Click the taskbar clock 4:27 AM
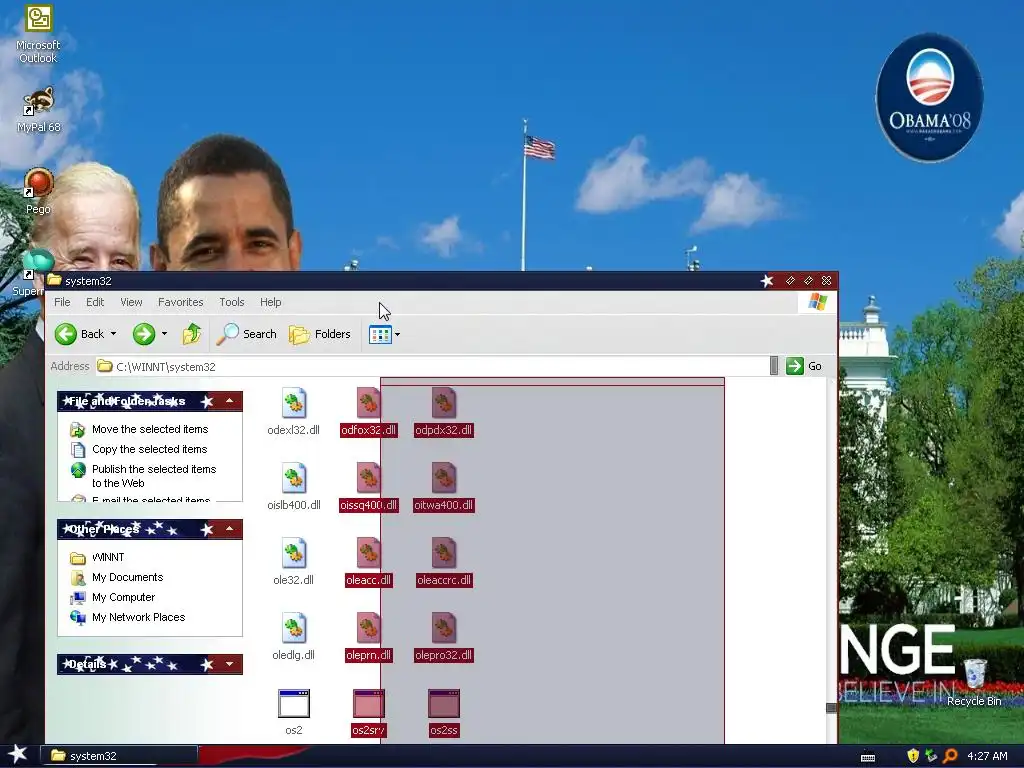Viewport: 1024px width, 768px height. pyautogui.click(x=987, y=756)
